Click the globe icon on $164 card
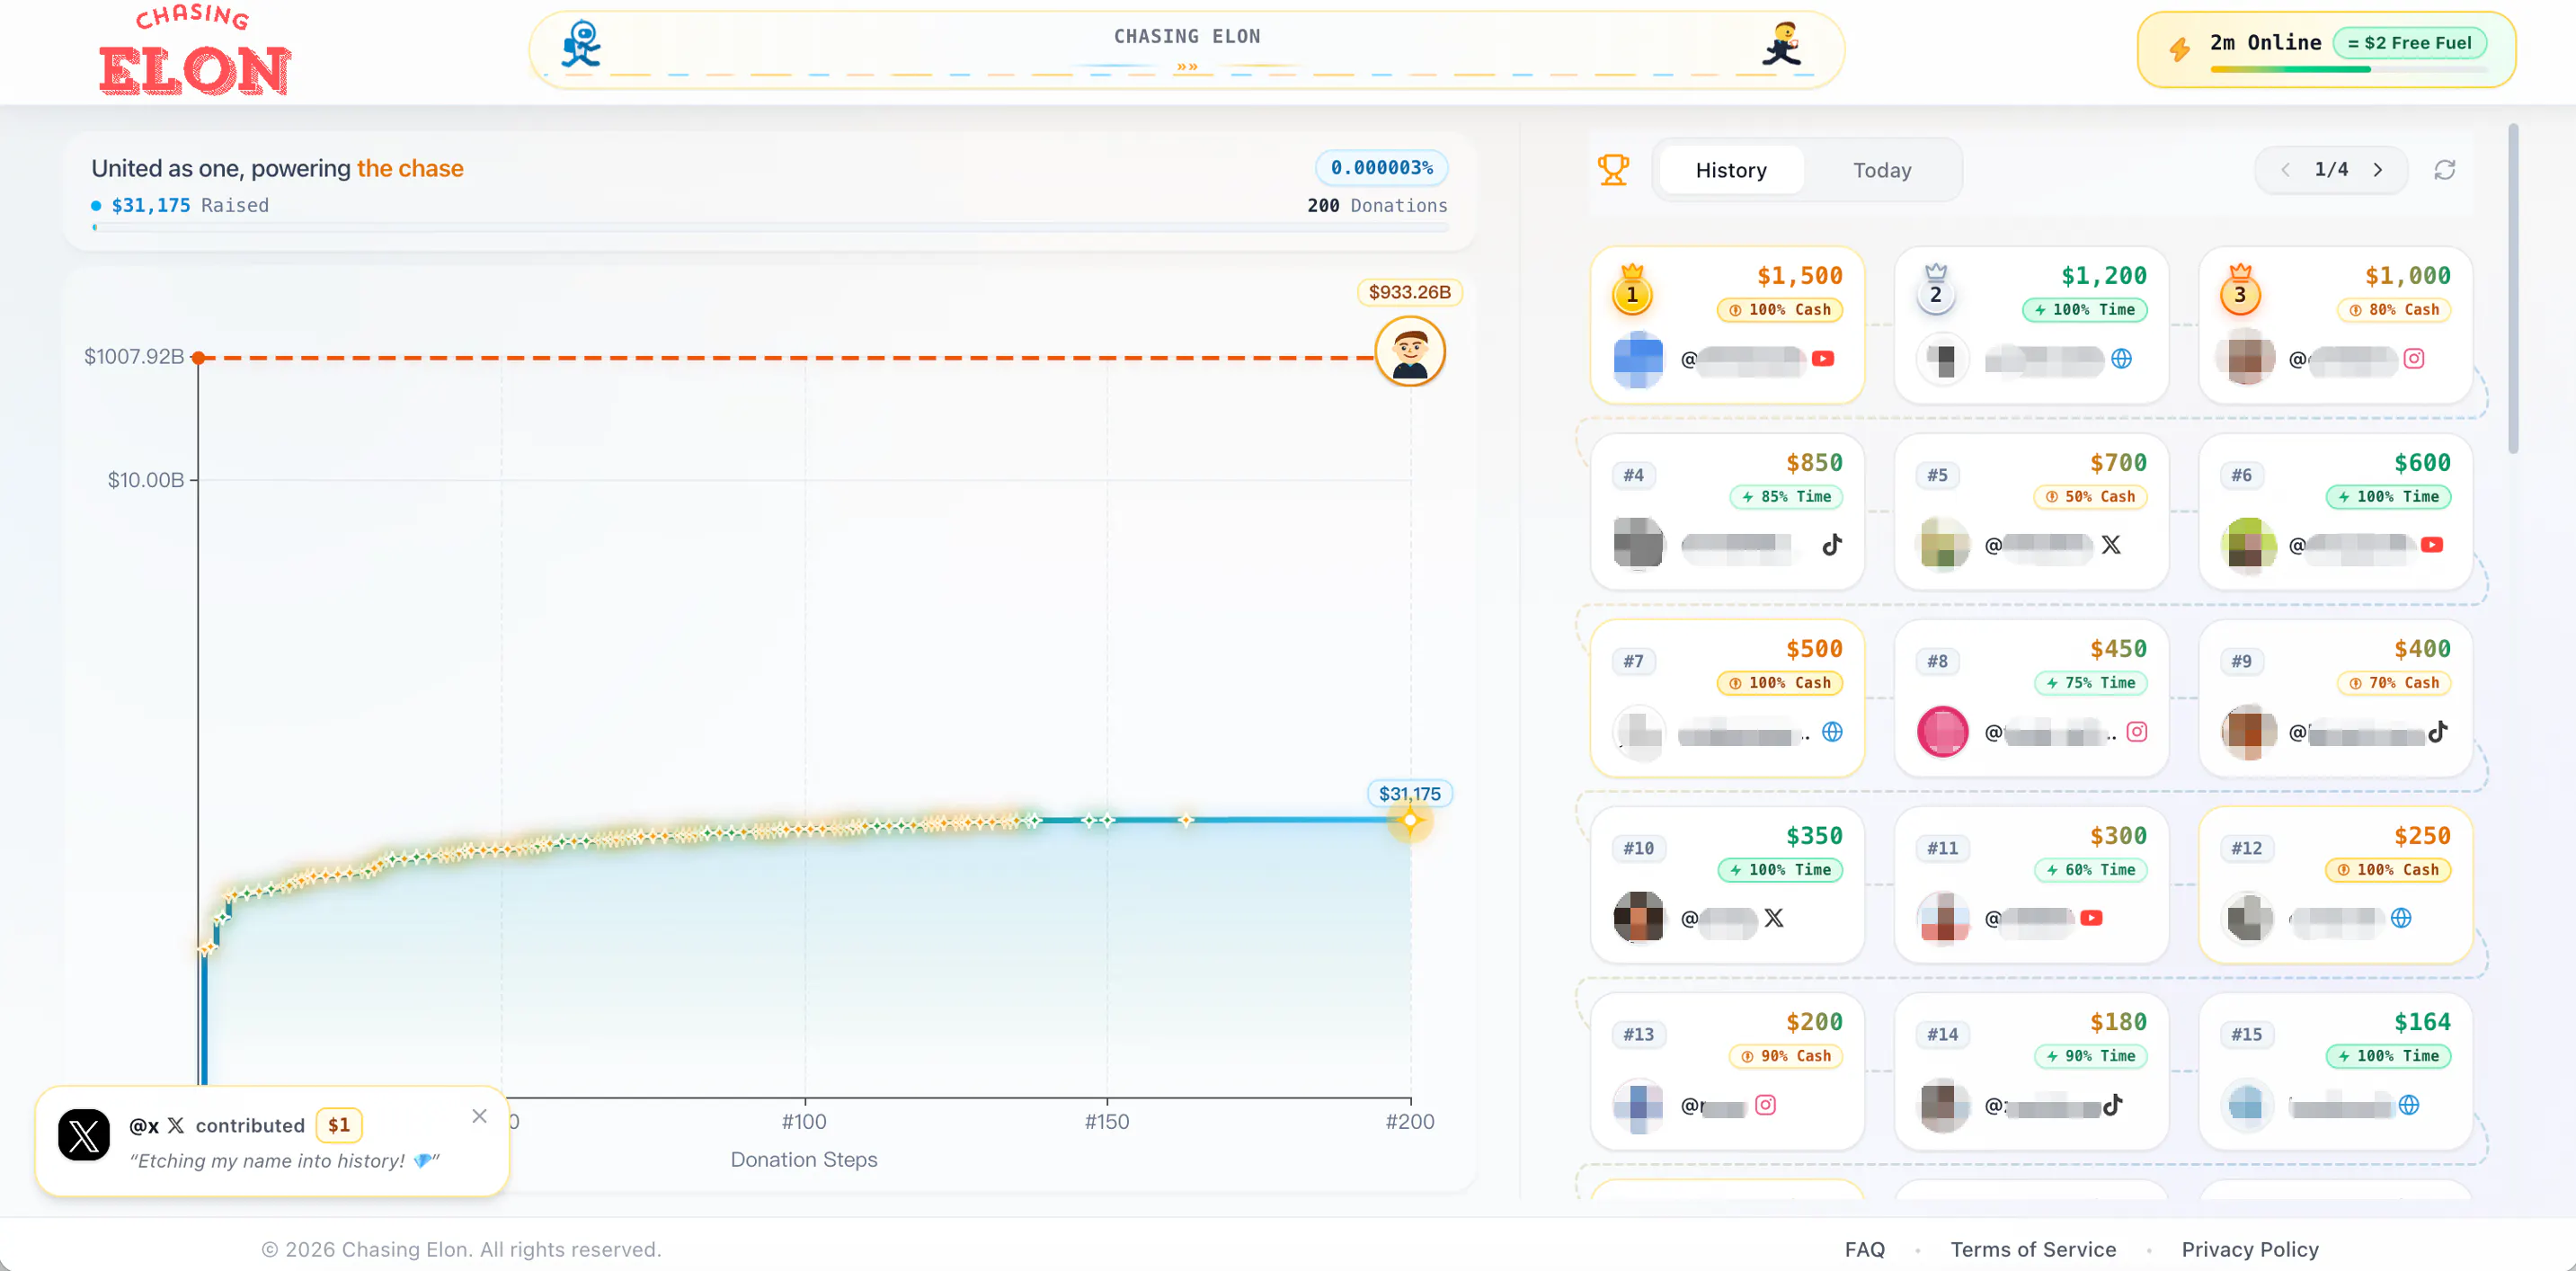The height and width of the screenshot is (1271, 2576). (x=2408, y=1105)
